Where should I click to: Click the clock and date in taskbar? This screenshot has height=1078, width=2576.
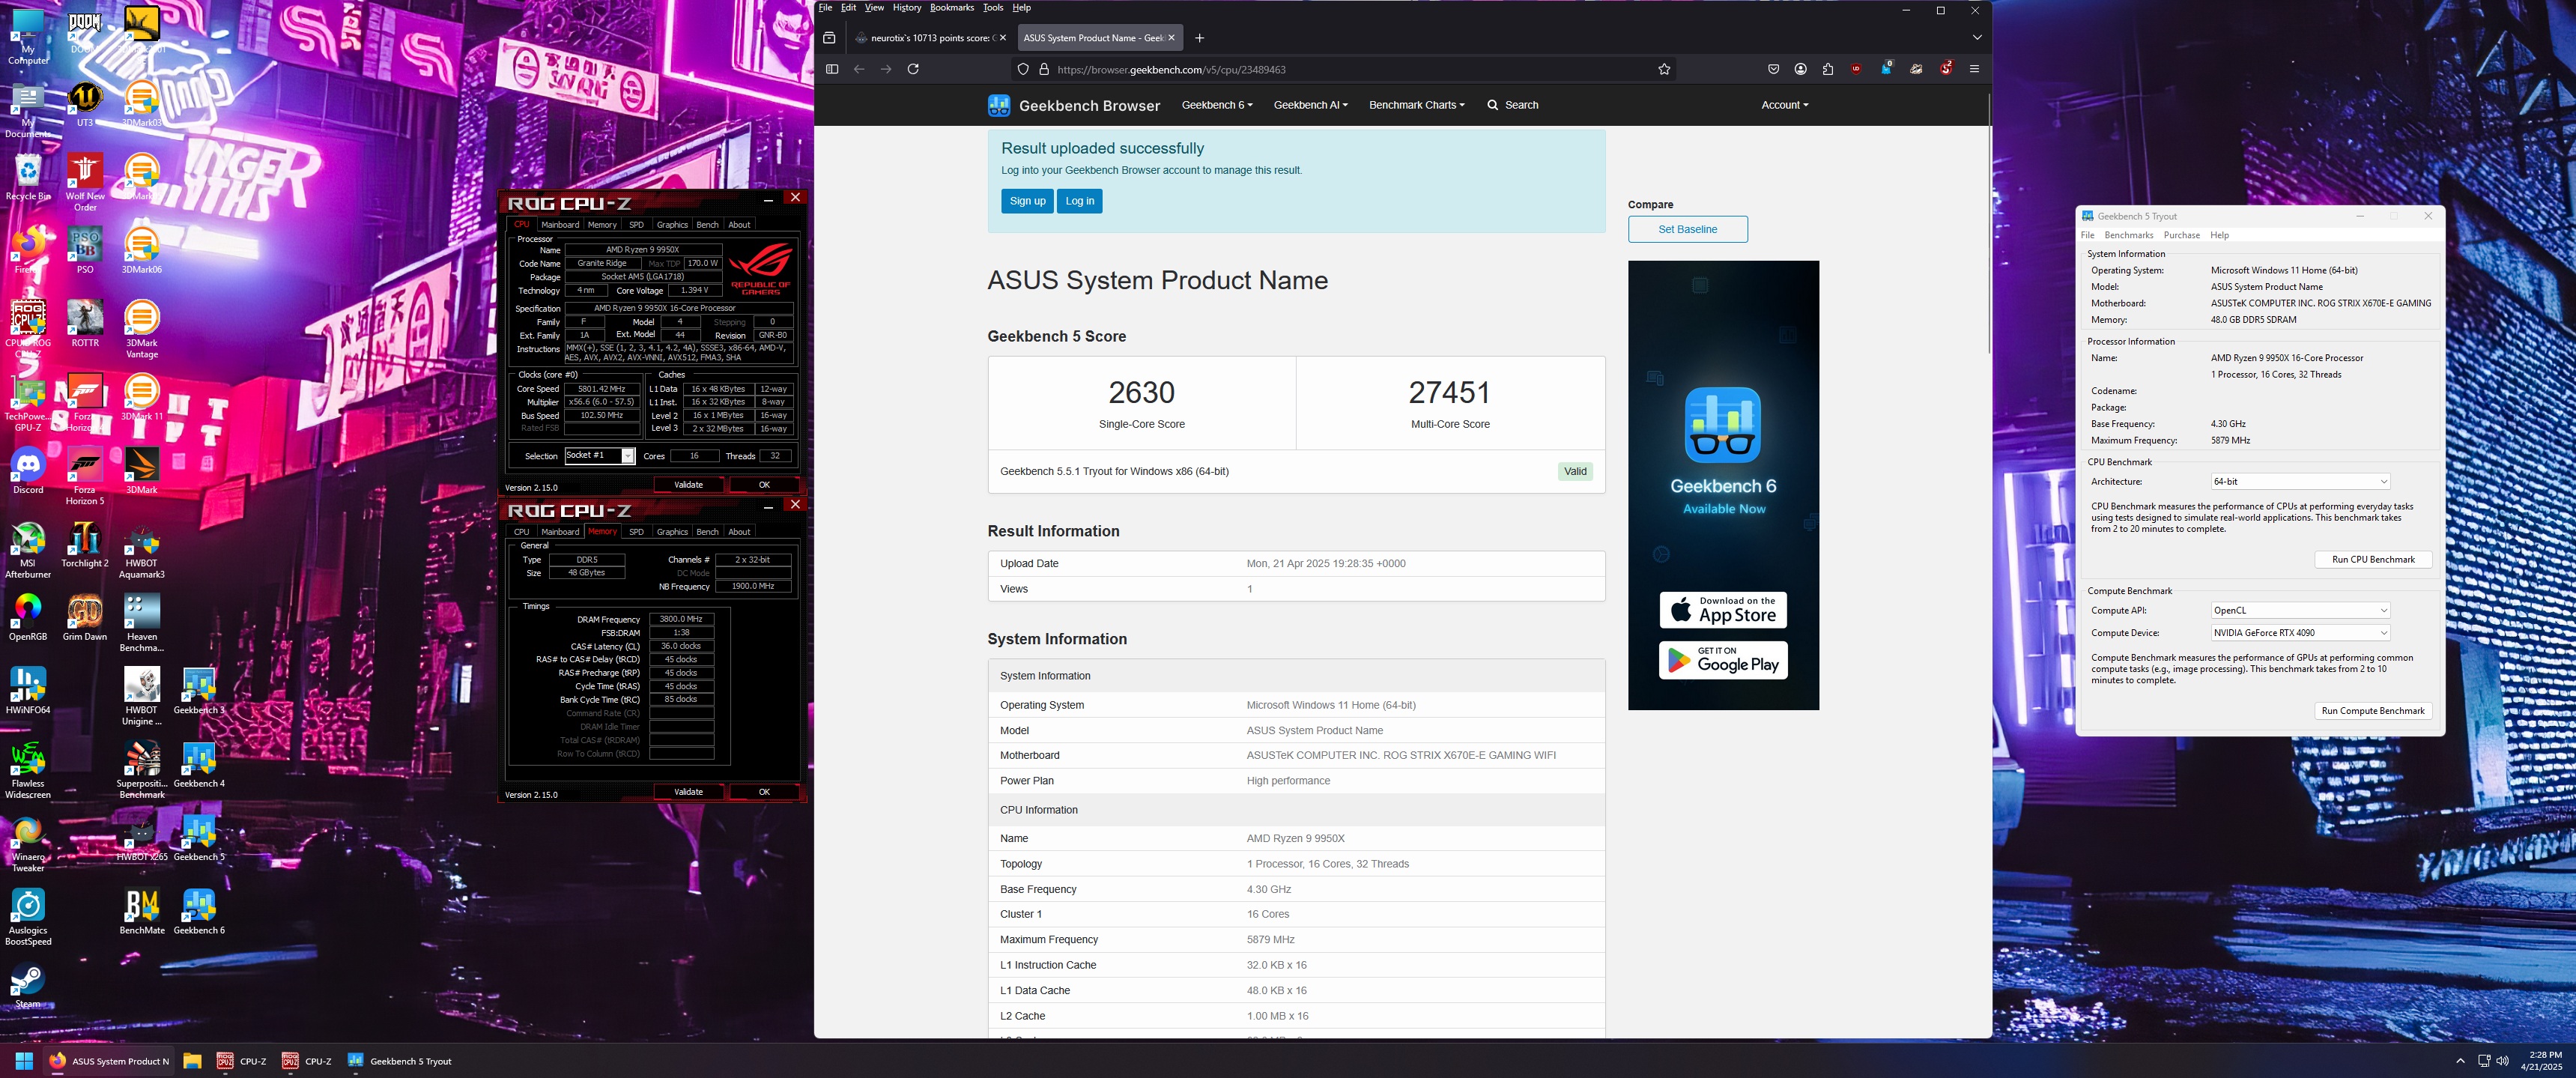(x=2540, y=1061)
